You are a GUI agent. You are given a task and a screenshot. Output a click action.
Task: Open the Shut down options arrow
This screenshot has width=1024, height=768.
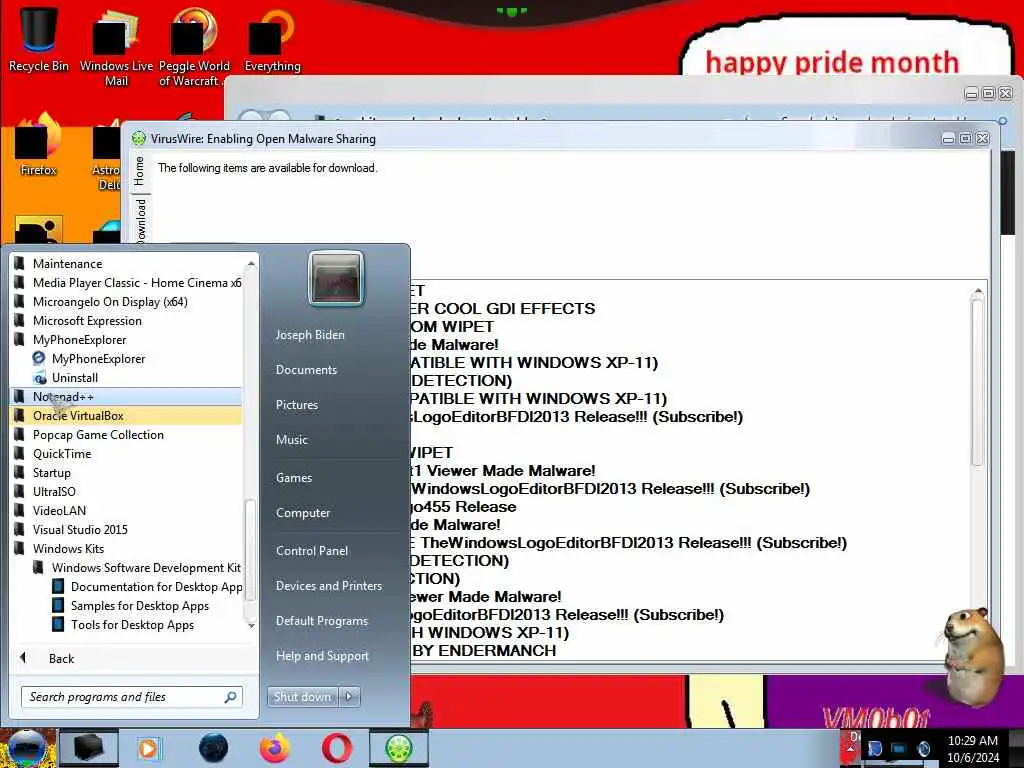point(349,697)
